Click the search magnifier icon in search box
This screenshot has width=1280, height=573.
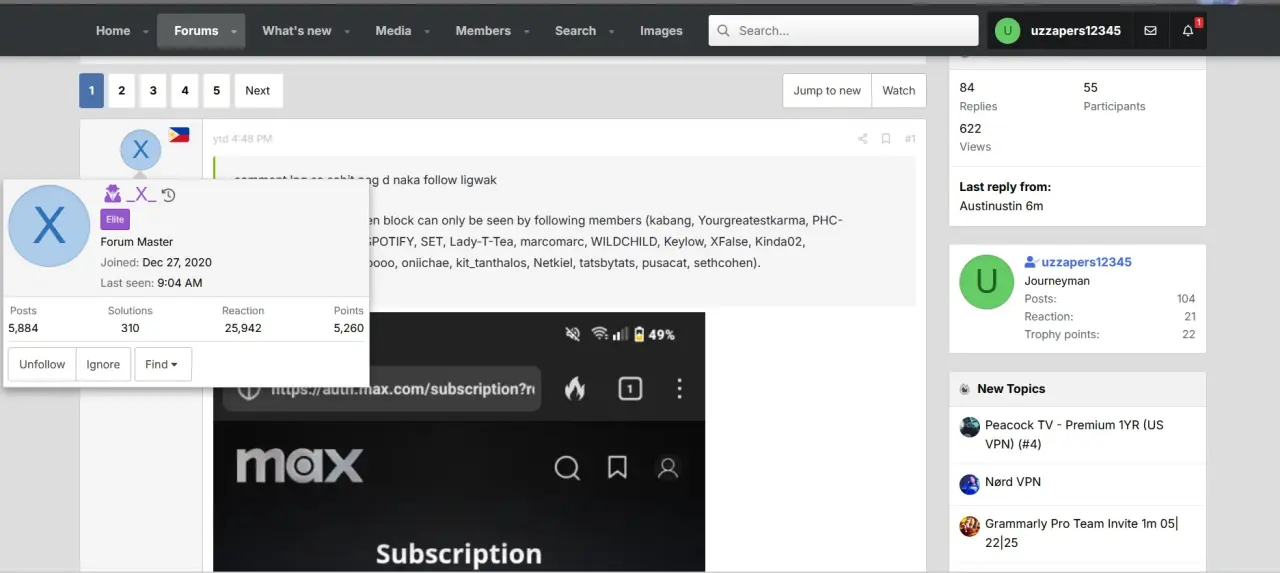(x=724, y=31)
